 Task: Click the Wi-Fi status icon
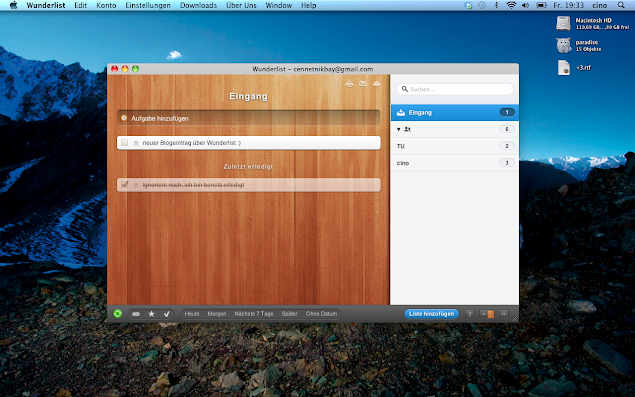(511, 5)
